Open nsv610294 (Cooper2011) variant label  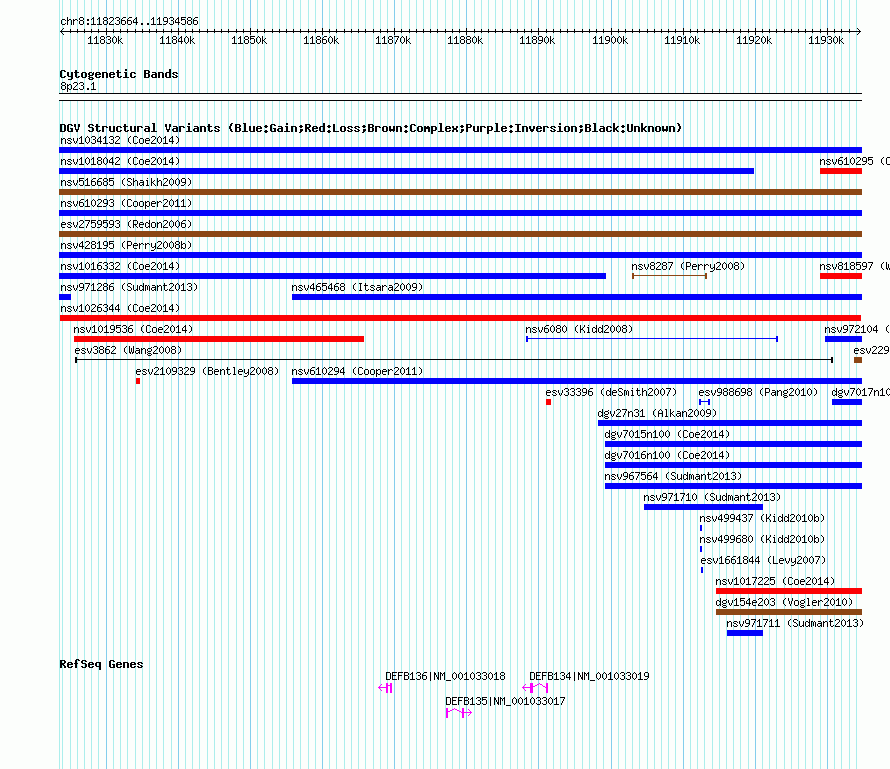click(x=357, y=371)
